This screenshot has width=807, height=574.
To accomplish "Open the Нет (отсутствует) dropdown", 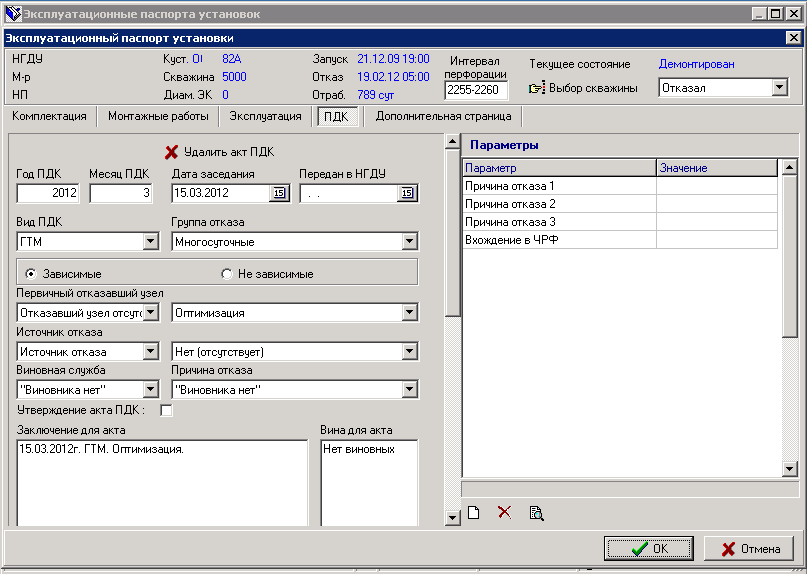I will (x=409, y=352).
